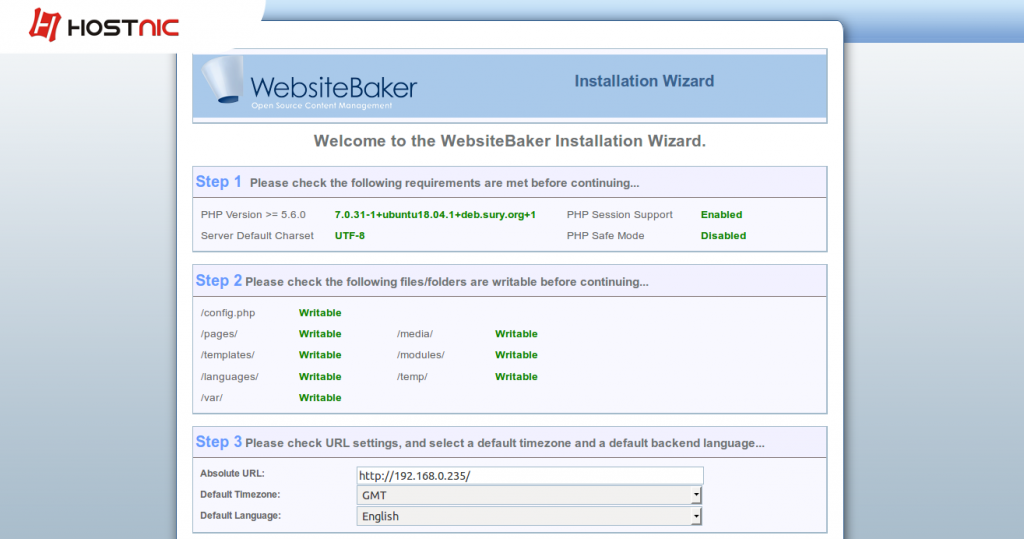This screenshot has height=539, width=1024.
Task: Click the /temp/ folder entry
Action: 412,376
